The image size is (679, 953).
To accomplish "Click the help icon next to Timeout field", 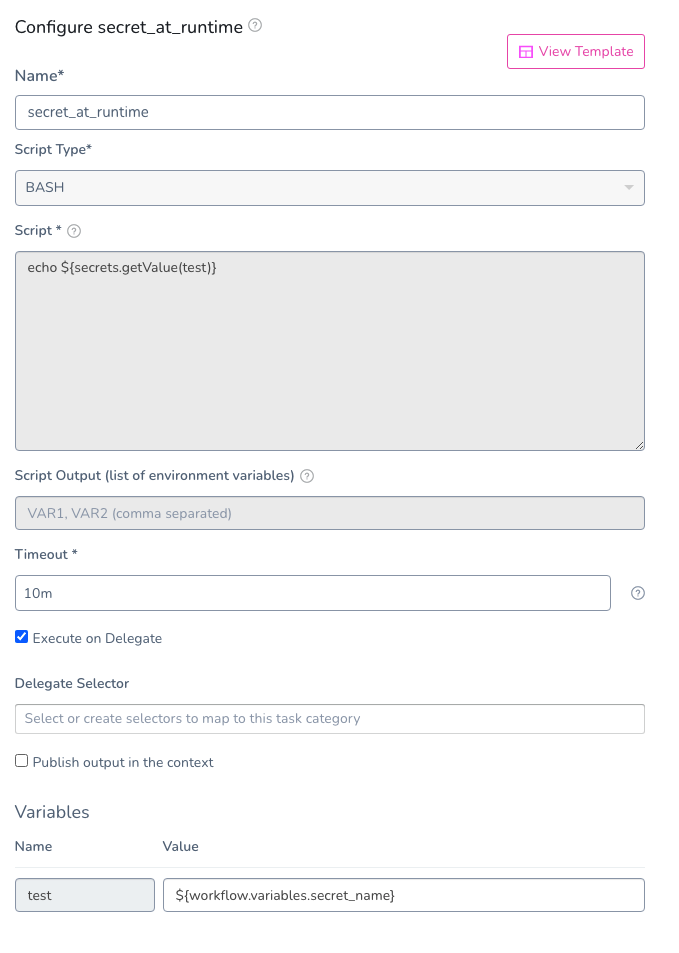I will pyautogui.click(x=638, y=593).
